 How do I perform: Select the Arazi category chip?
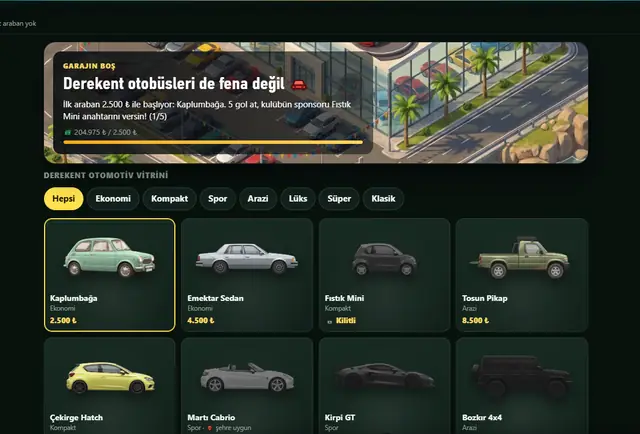pos(258,199)
